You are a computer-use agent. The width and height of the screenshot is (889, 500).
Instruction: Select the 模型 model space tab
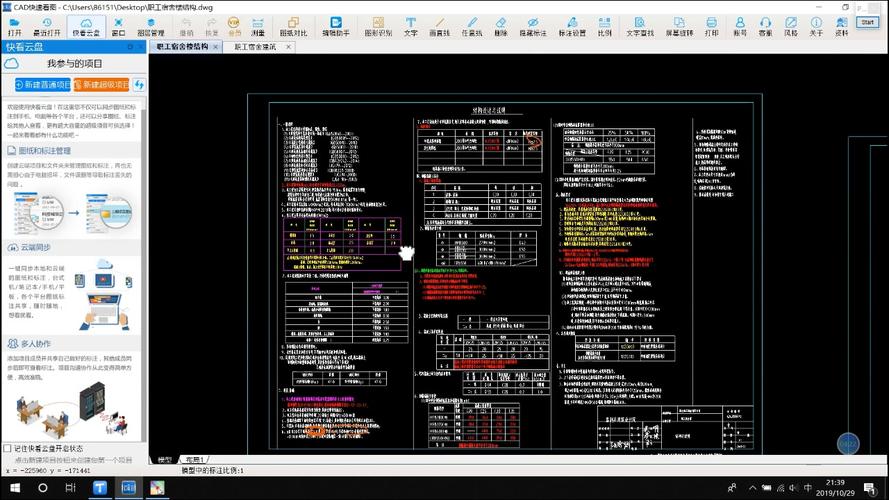pos(165,460)
